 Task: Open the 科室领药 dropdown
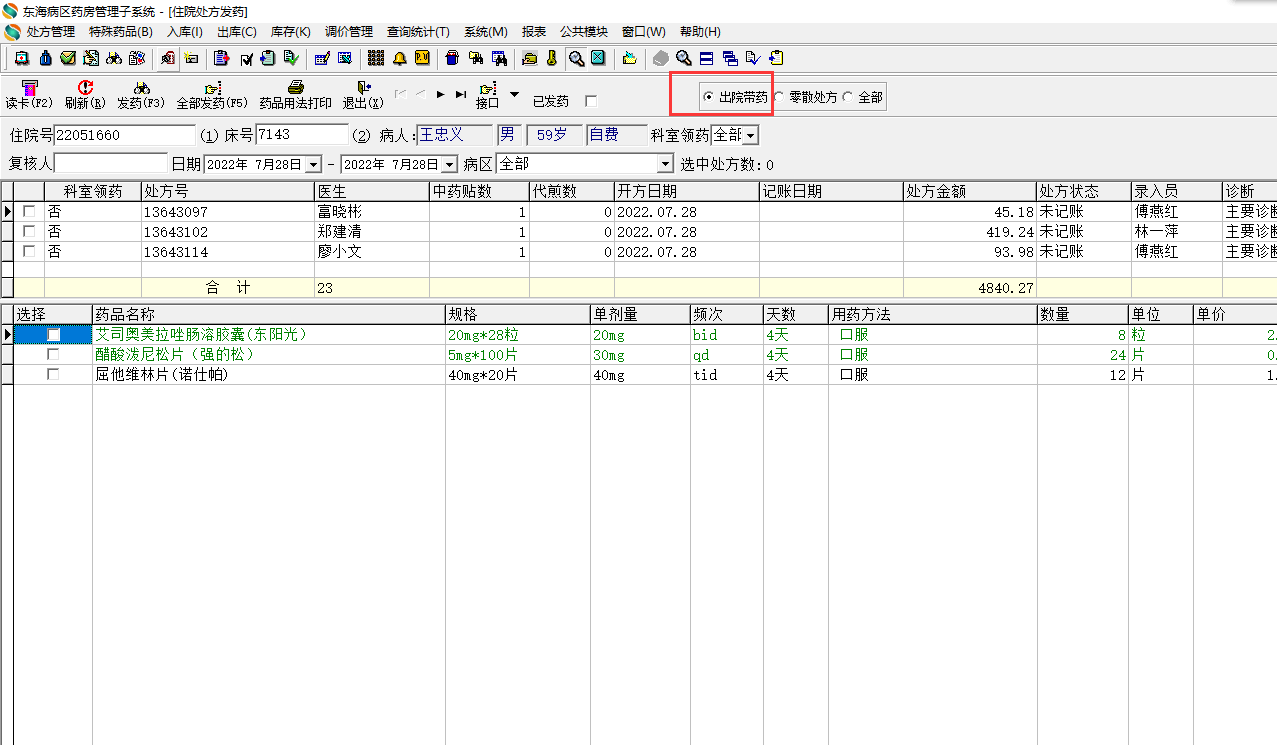point(751,135)
